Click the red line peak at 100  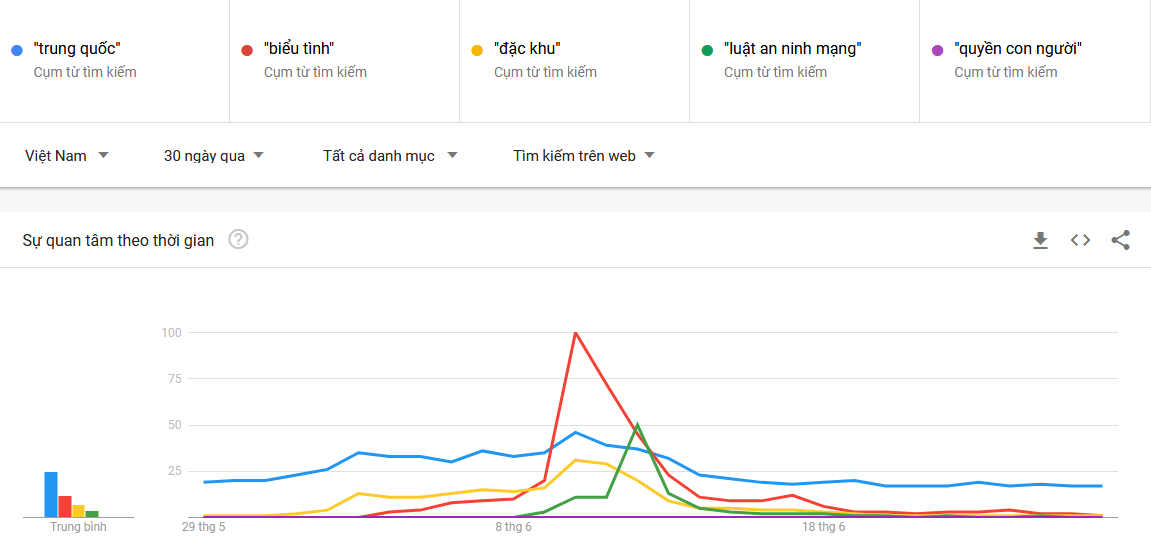pos(575,333)
